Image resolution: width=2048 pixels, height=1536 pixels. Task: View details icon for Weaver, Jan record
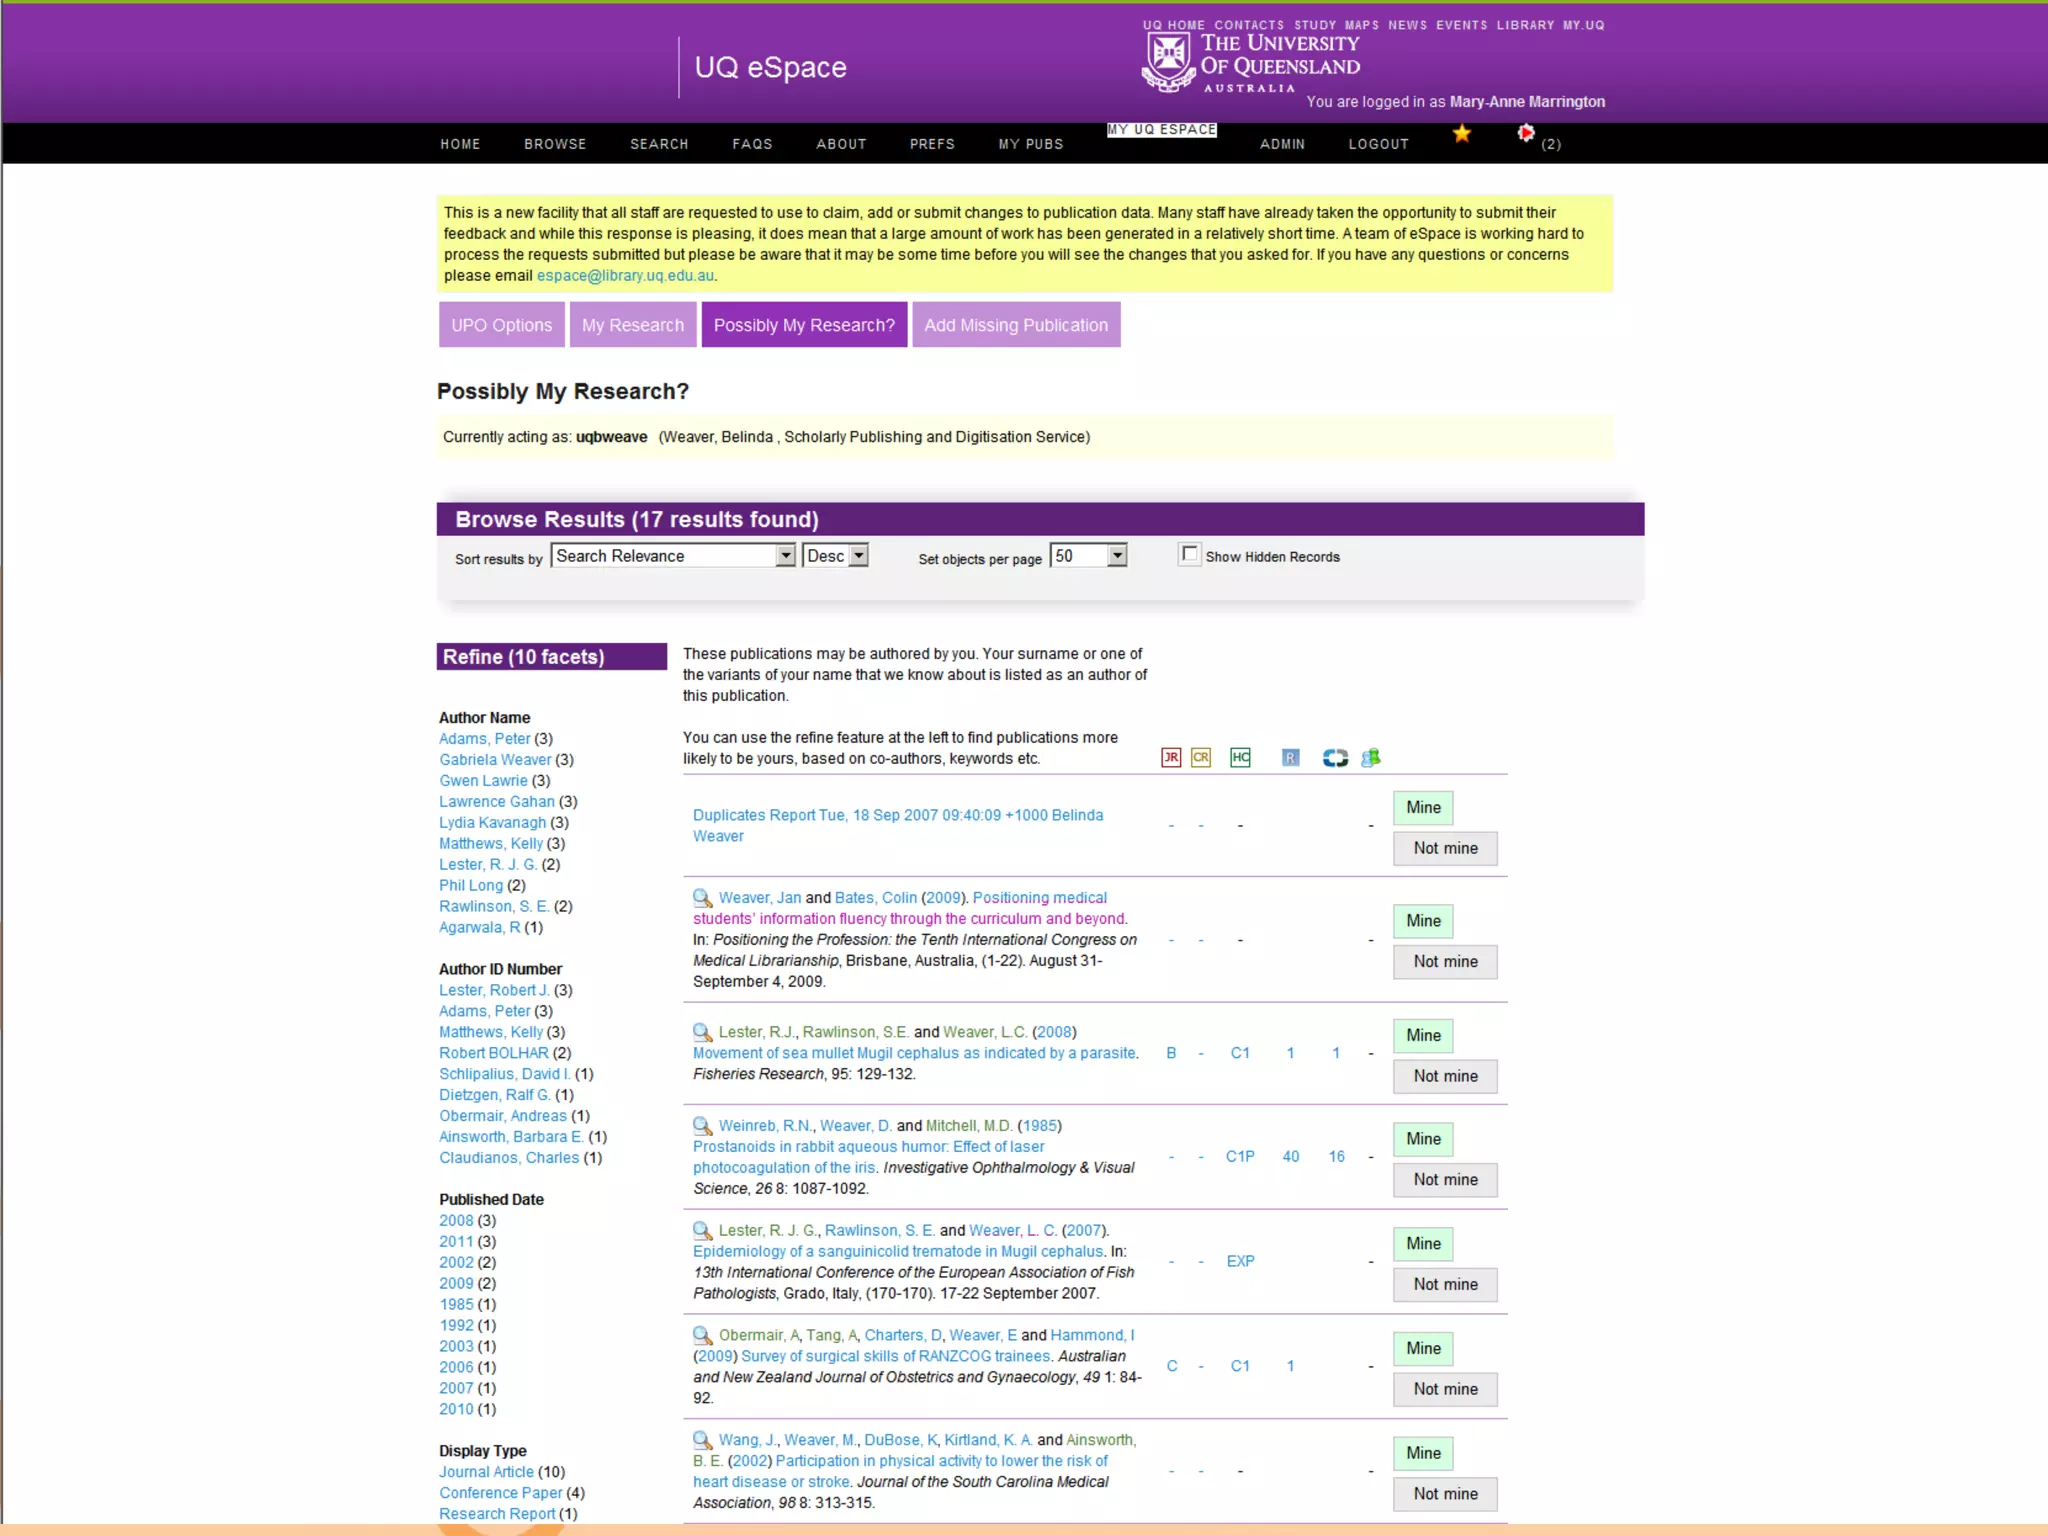point(703,898)
